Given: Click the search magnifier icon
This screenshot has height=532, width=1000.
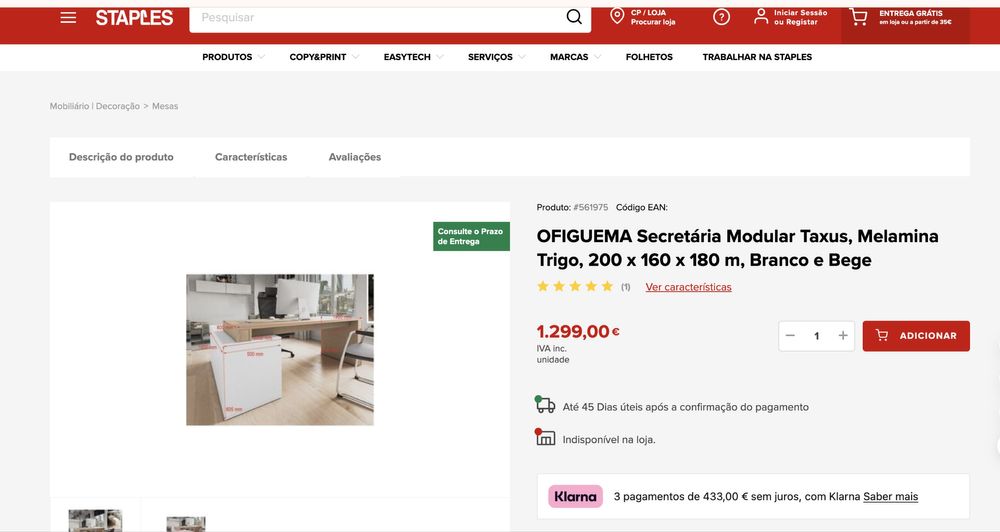Looking at the screenshot, I should [574, 17].
